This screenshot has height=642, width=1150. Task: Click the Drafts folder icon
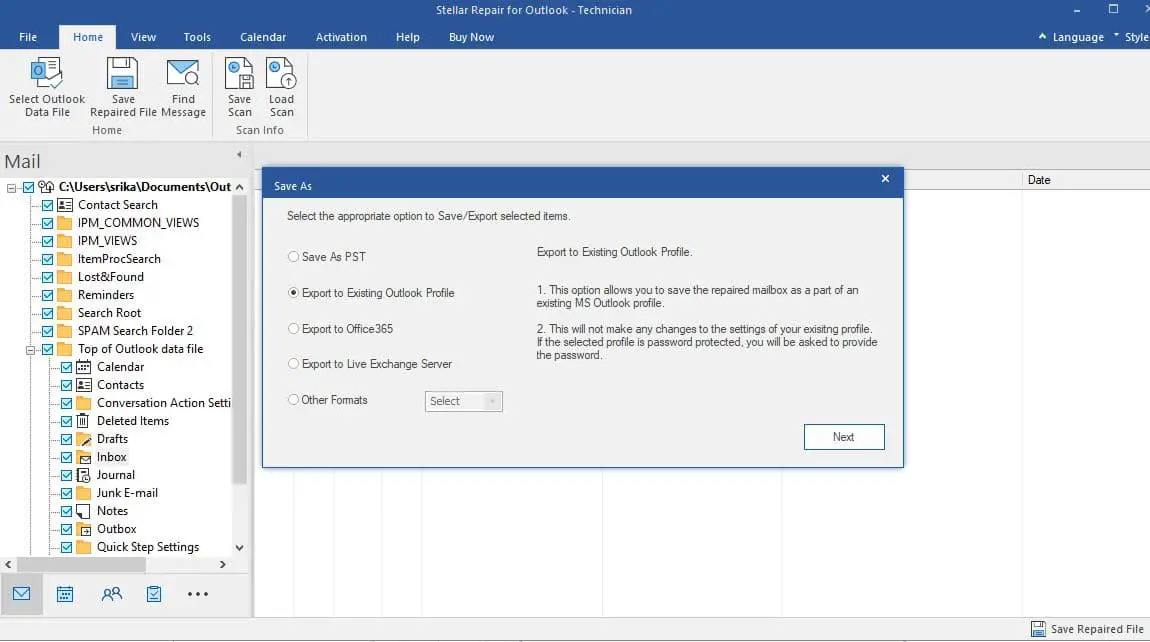(x=84, y=439)
